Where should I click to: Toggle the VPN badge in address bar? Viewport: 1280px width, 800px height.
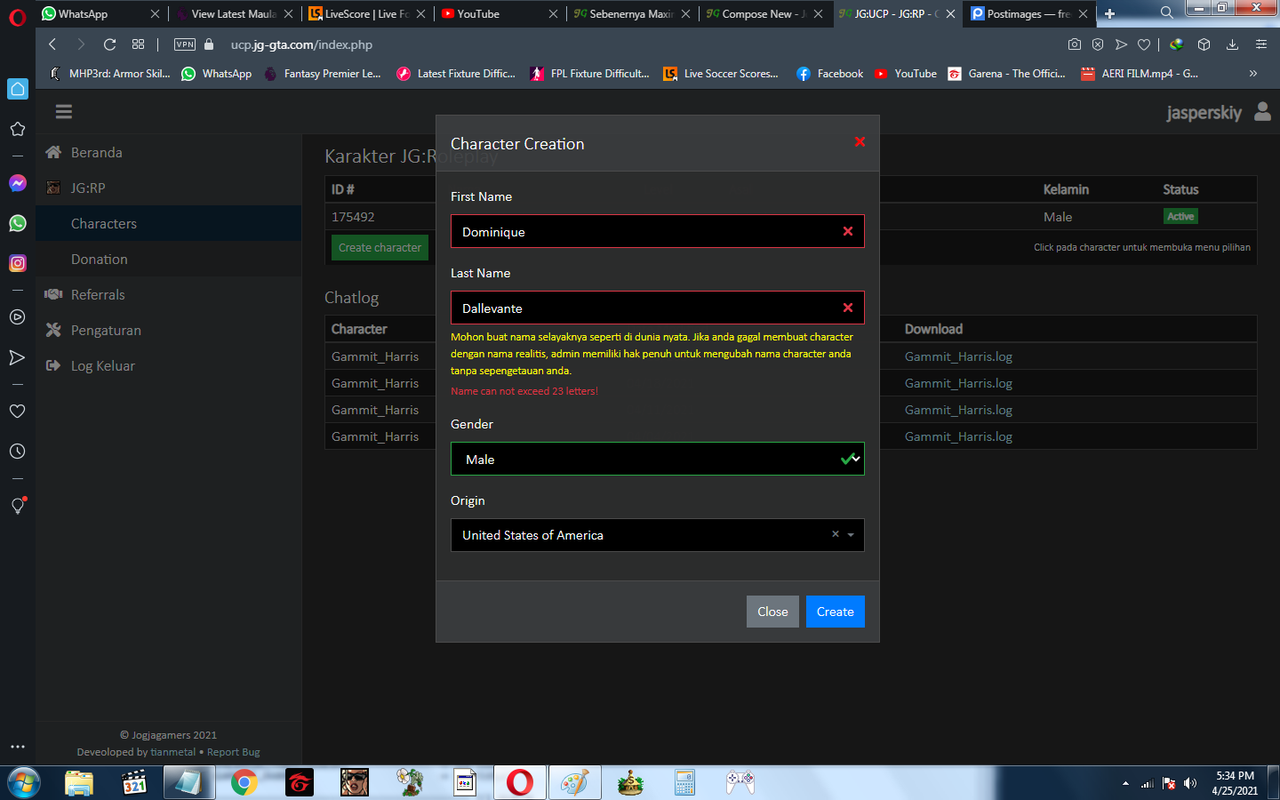tap(184, 44)
